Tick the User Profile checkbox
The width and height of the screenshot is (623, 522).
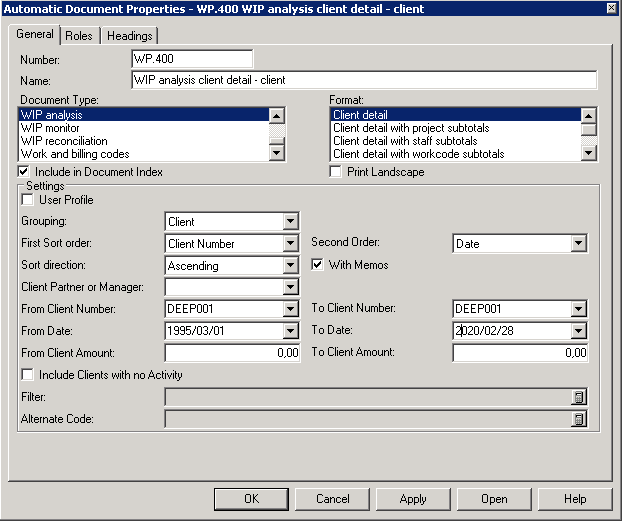tap(27, 200)
